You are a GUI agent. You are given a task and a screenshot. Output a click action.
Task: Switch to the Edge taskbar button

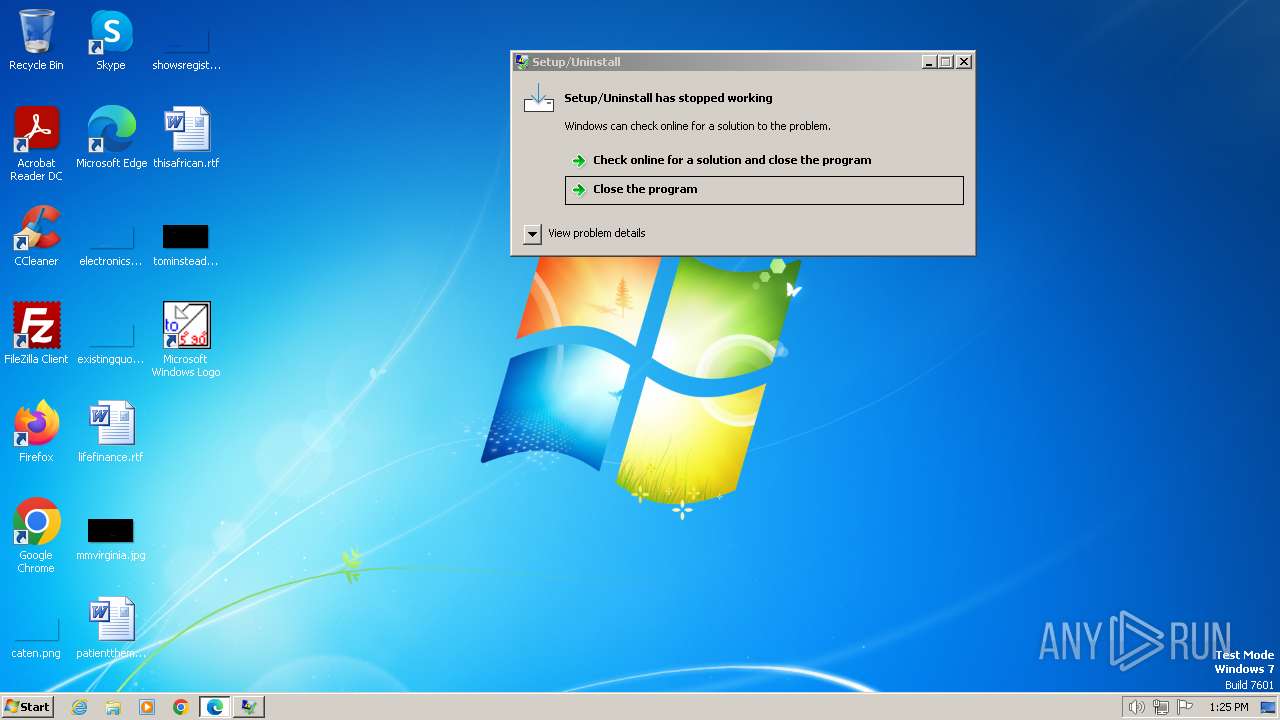coord(215,707)
